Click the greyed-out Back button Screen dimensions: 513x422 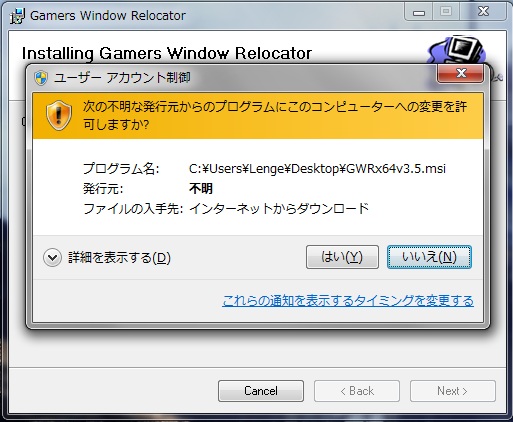tap(357, 391)
